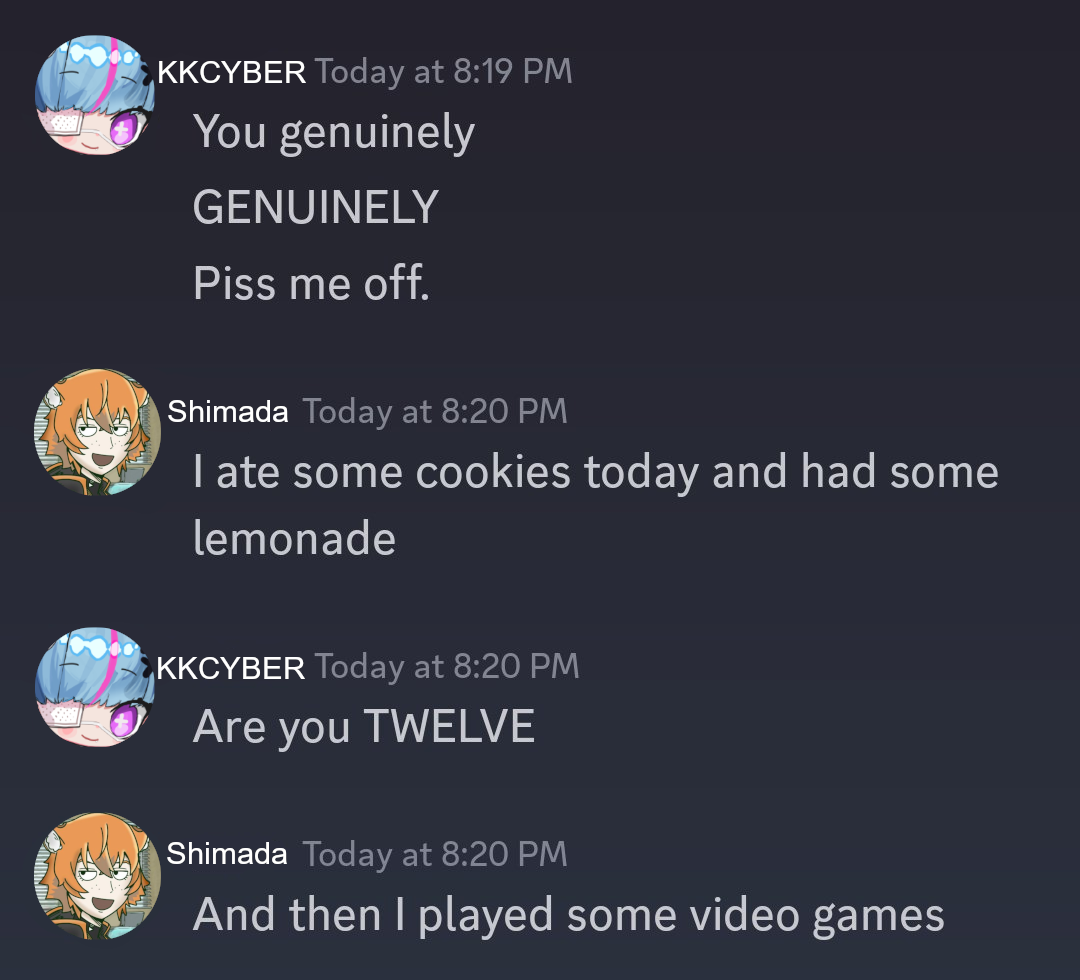Click Shimada username above the cookies message

227,411
